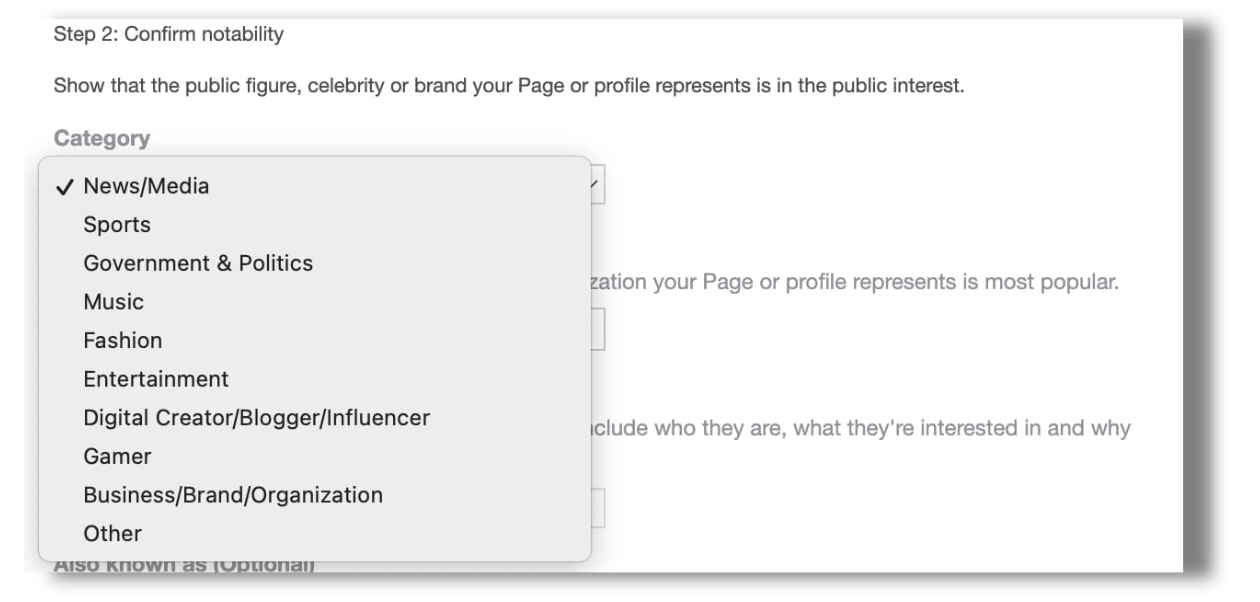Select Other at the list bottom

pyautogui.click(x=113, y=533)
